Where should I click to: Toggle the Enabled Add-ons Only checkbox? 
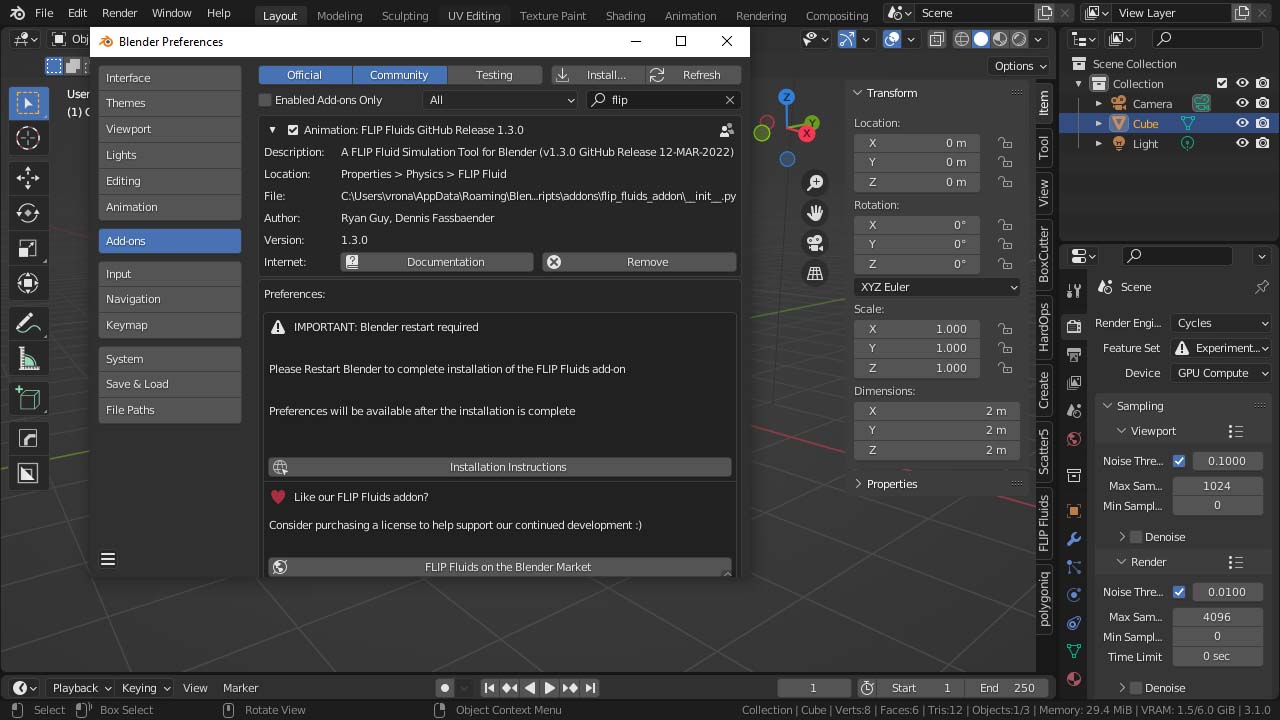coord(265,100)
